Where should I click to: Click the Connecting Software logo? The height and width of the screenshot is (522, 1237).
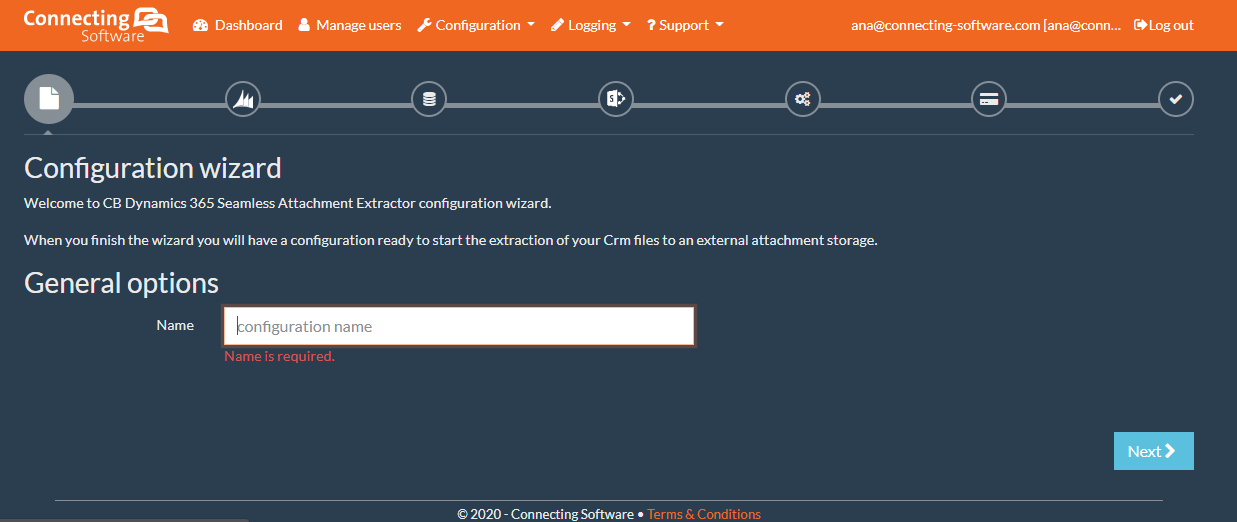pyautogui.click(x=95, y=25)
